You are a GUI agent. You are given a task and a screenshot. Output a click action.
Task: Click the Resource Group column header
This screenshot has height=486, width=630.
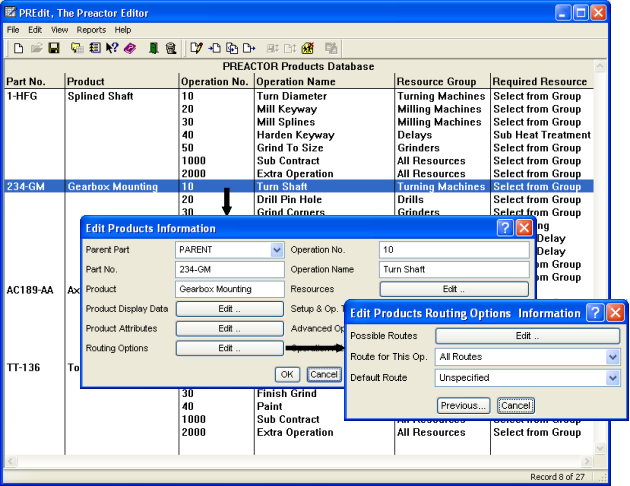pos(436,82)
